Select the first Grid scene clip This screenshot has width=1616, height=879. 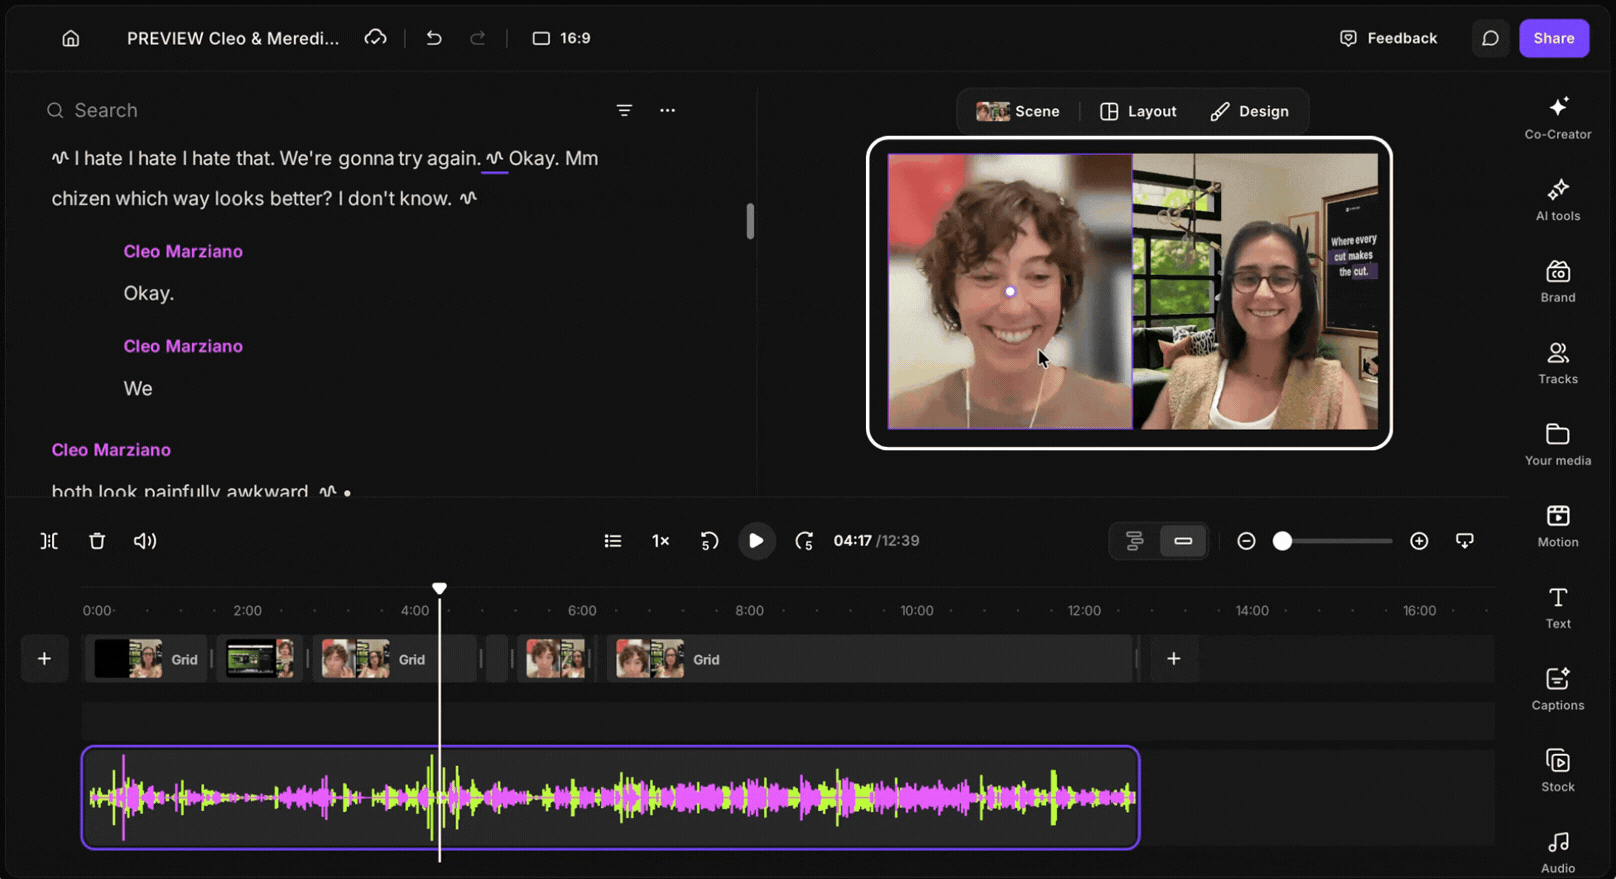[146, 659]
